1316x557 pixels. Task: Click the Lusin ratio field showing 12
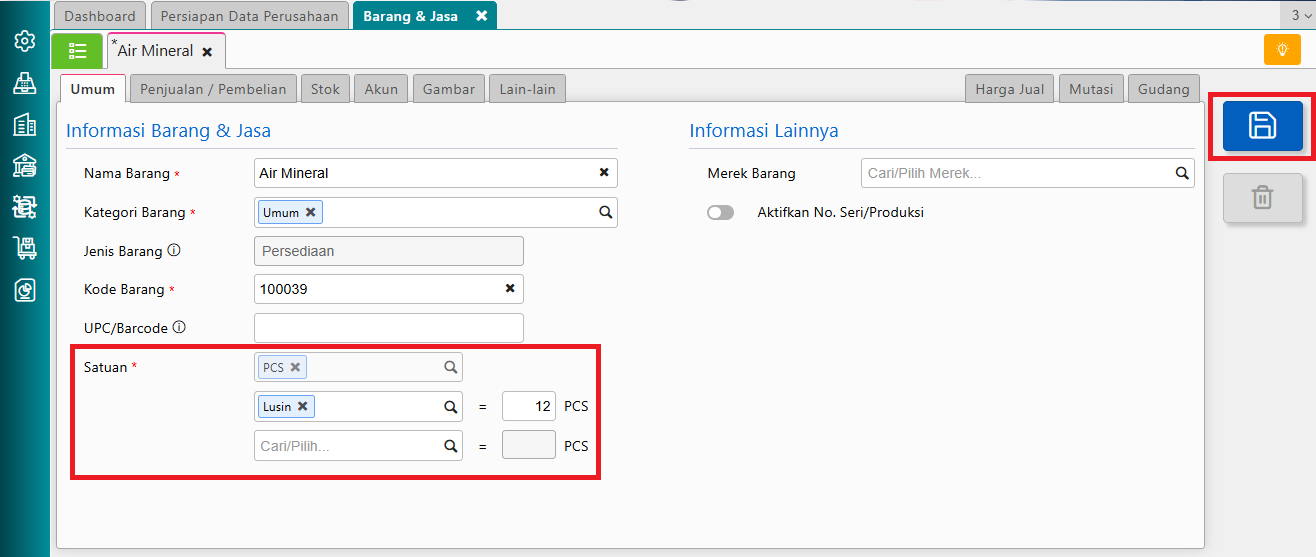[529, 406]
